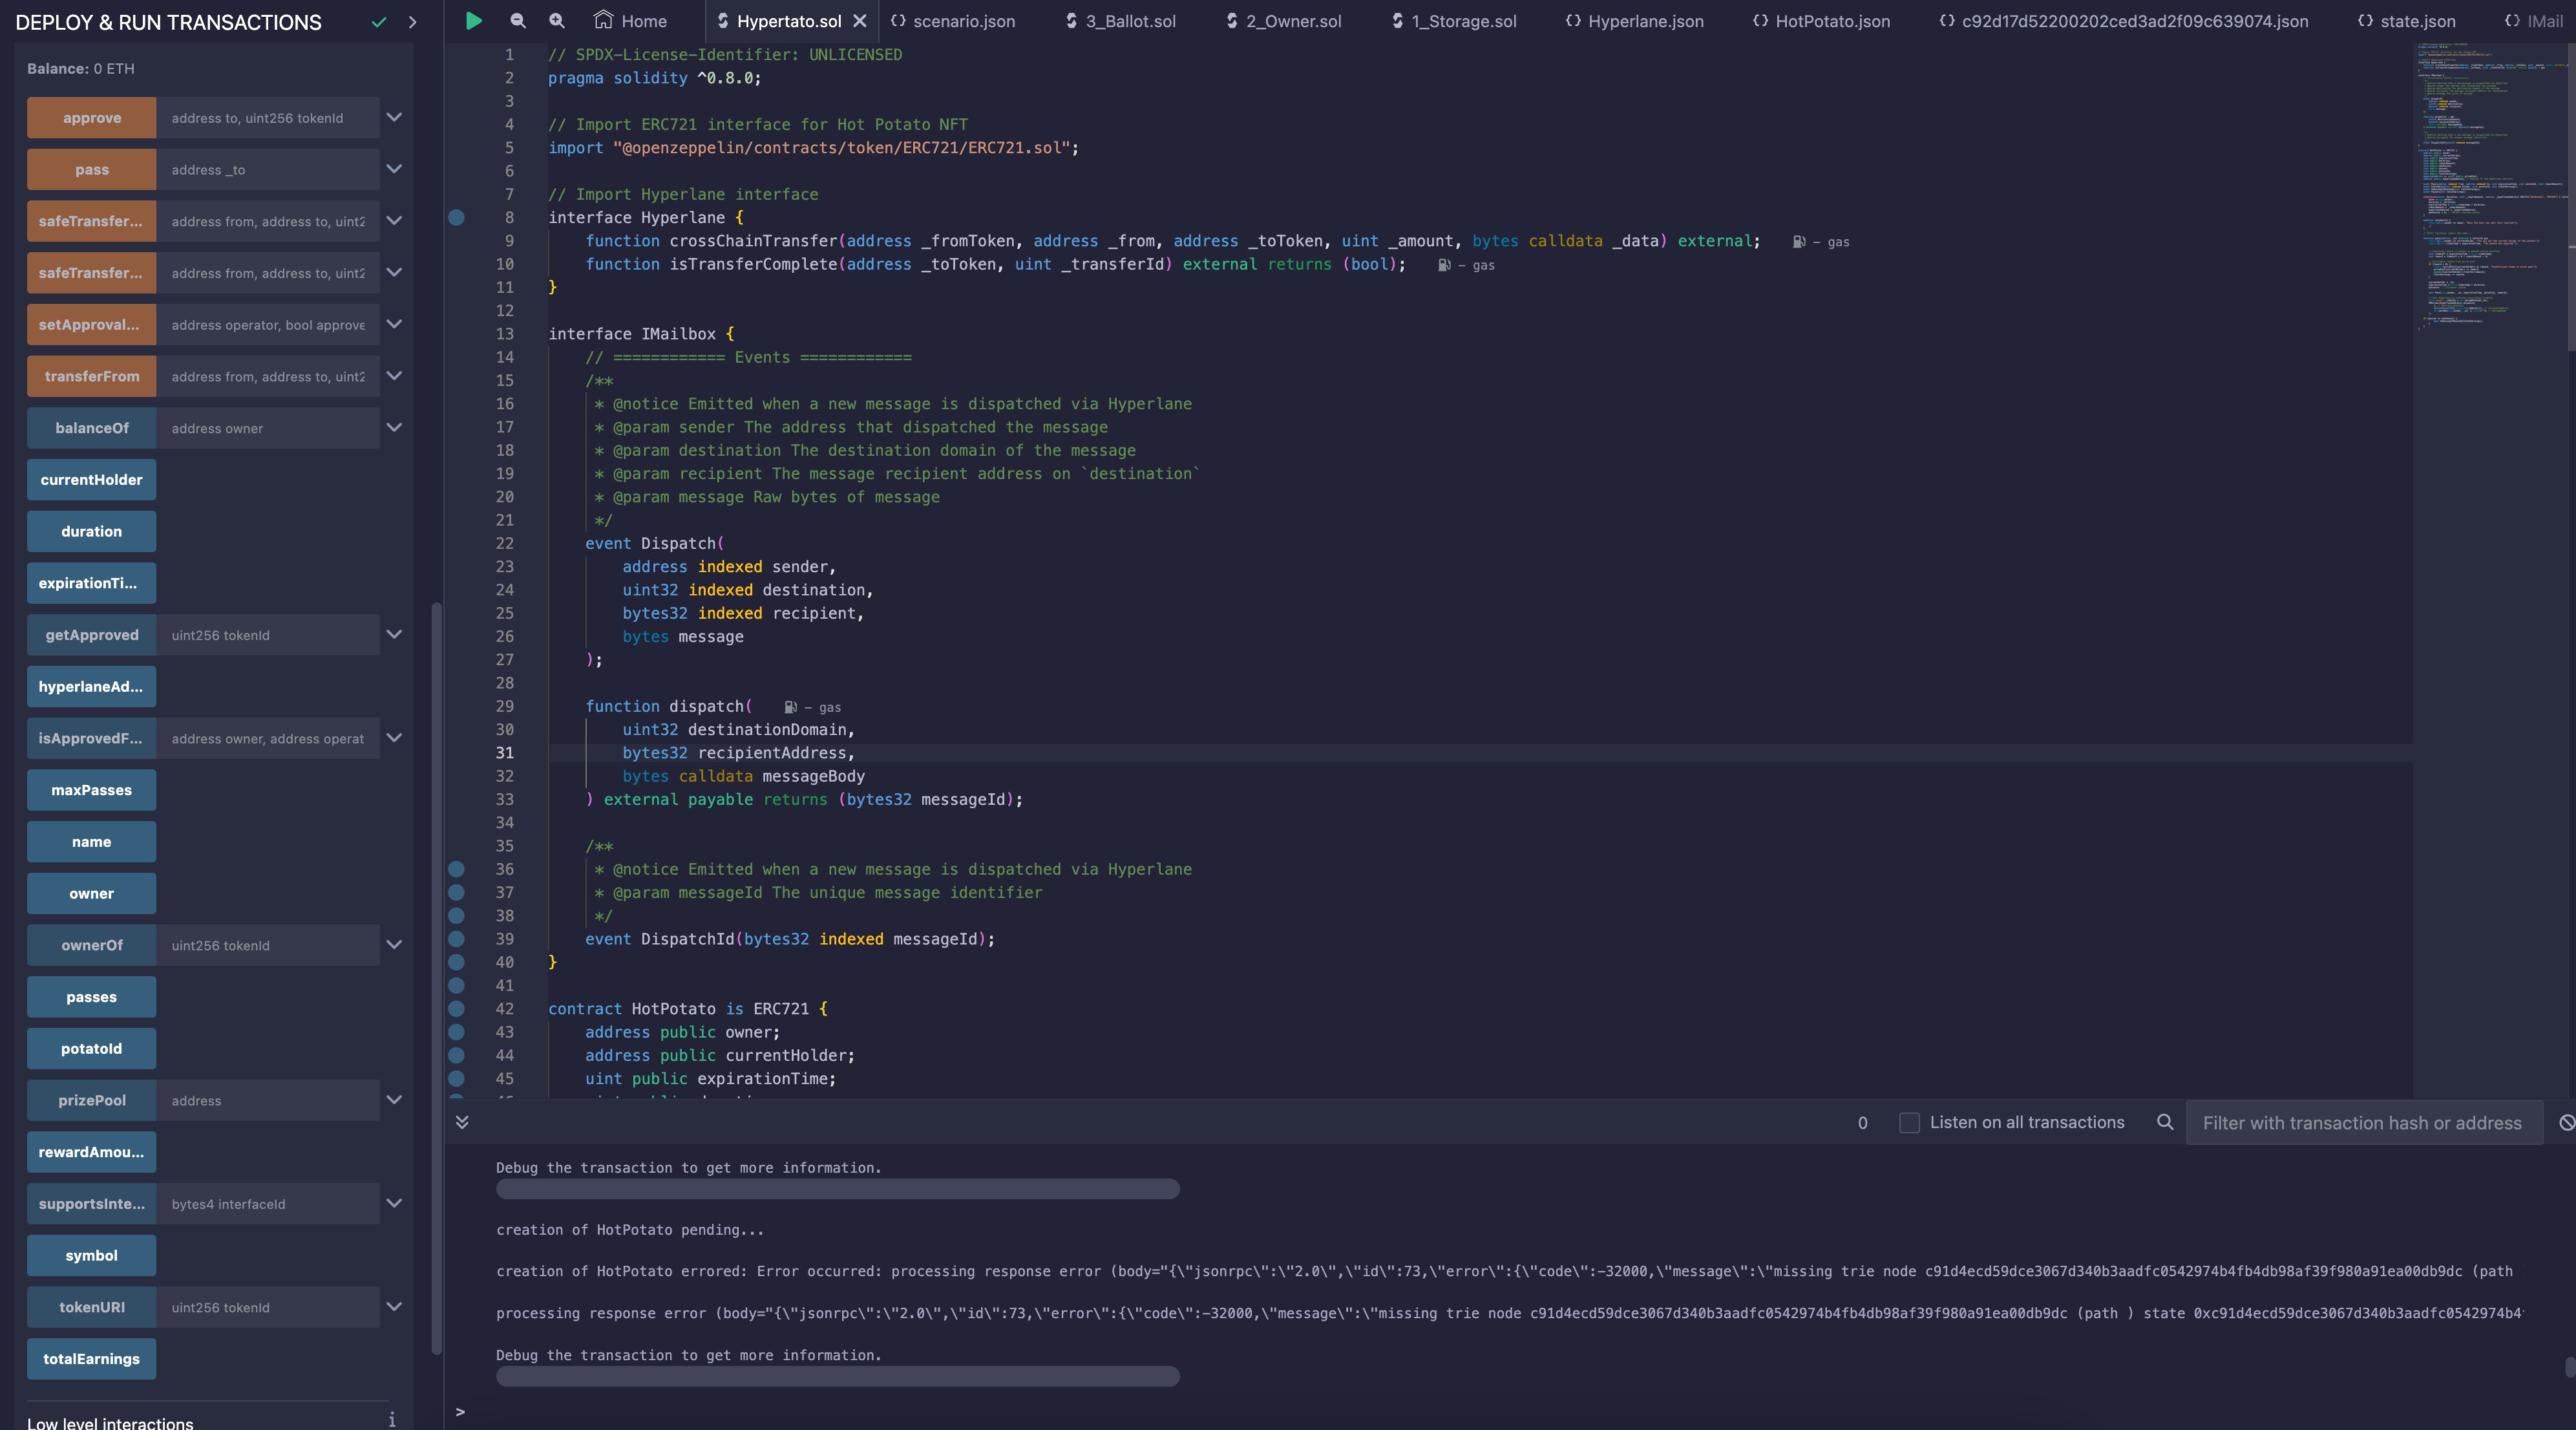2576x1430 pixels.
Task: Switch to the scenario.json tab
Action: pyautogui.click(x=952, y=21)
